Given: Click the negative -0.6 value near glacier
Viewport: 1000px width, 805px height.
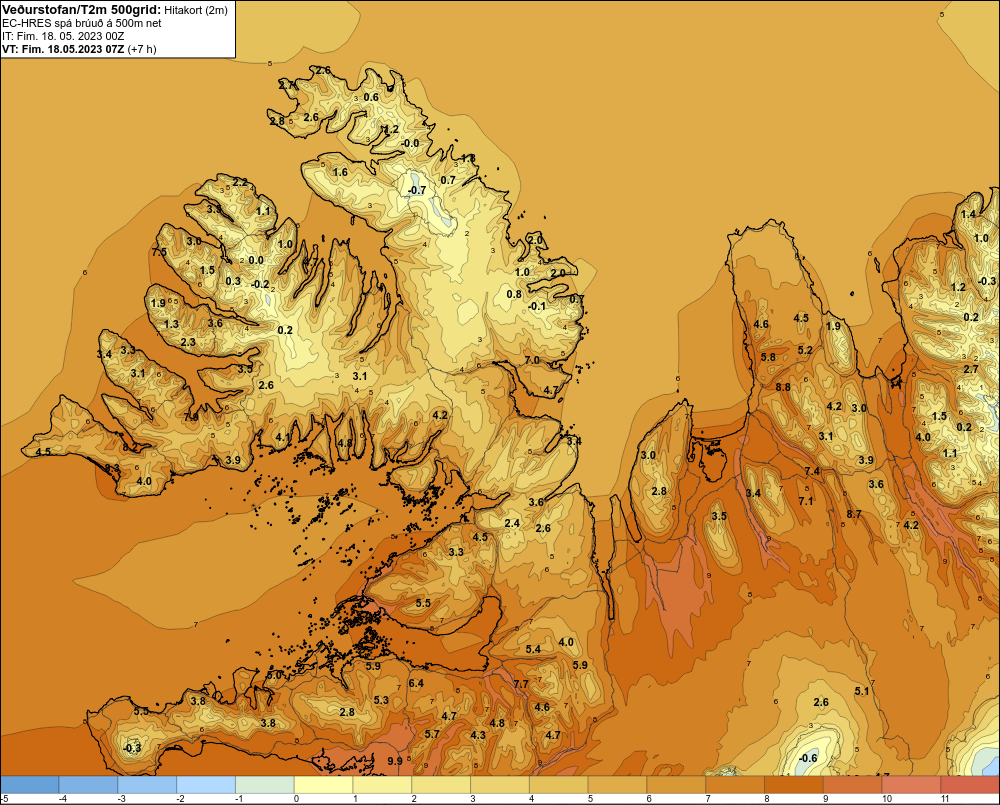Looking at the screenshot, I should point(807,758).
